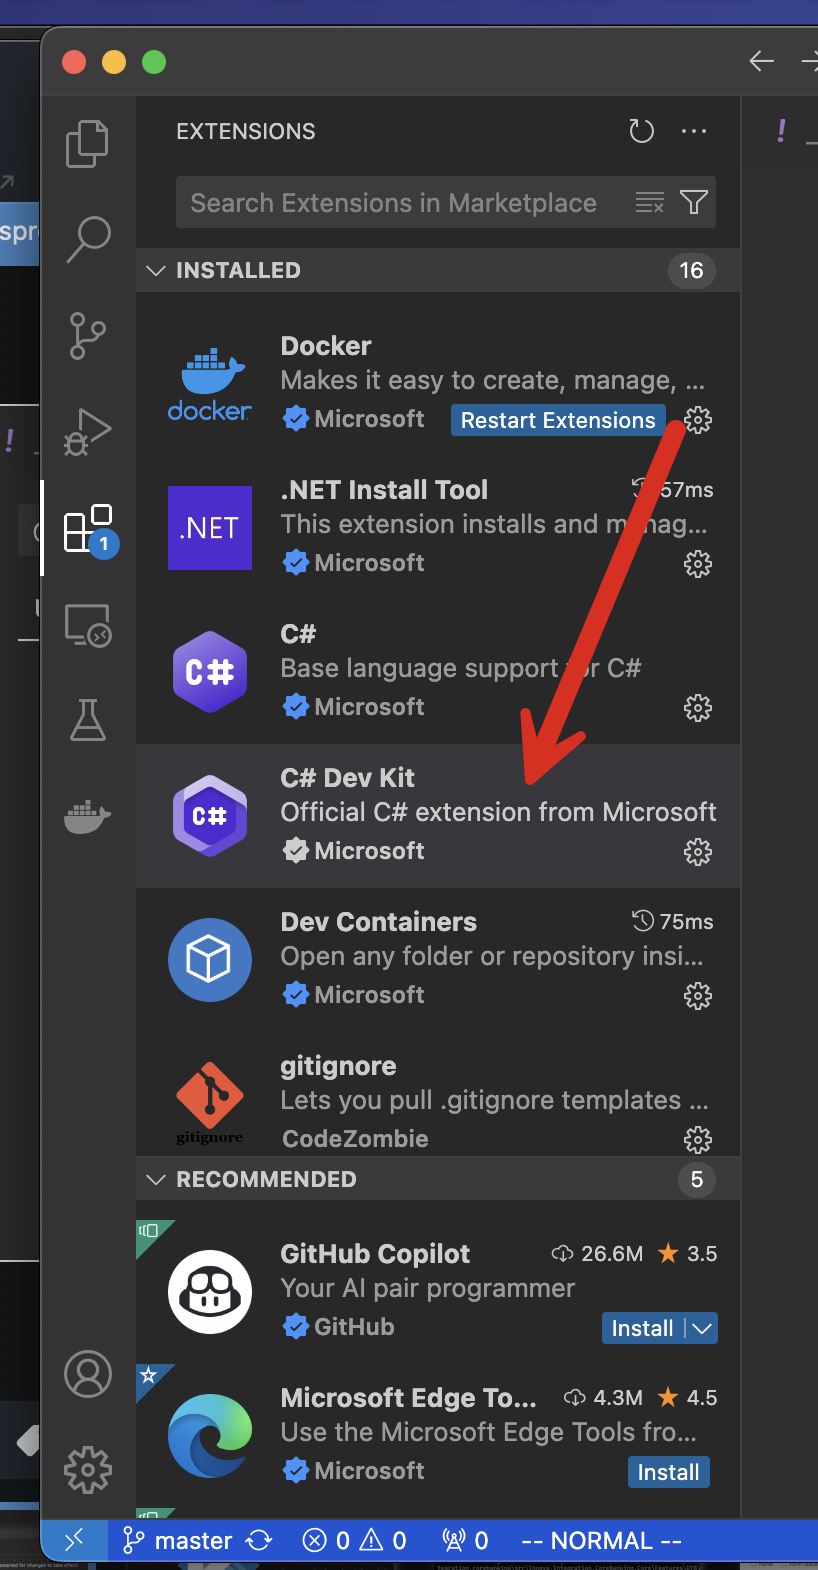Refresh the extensions list

641,131
